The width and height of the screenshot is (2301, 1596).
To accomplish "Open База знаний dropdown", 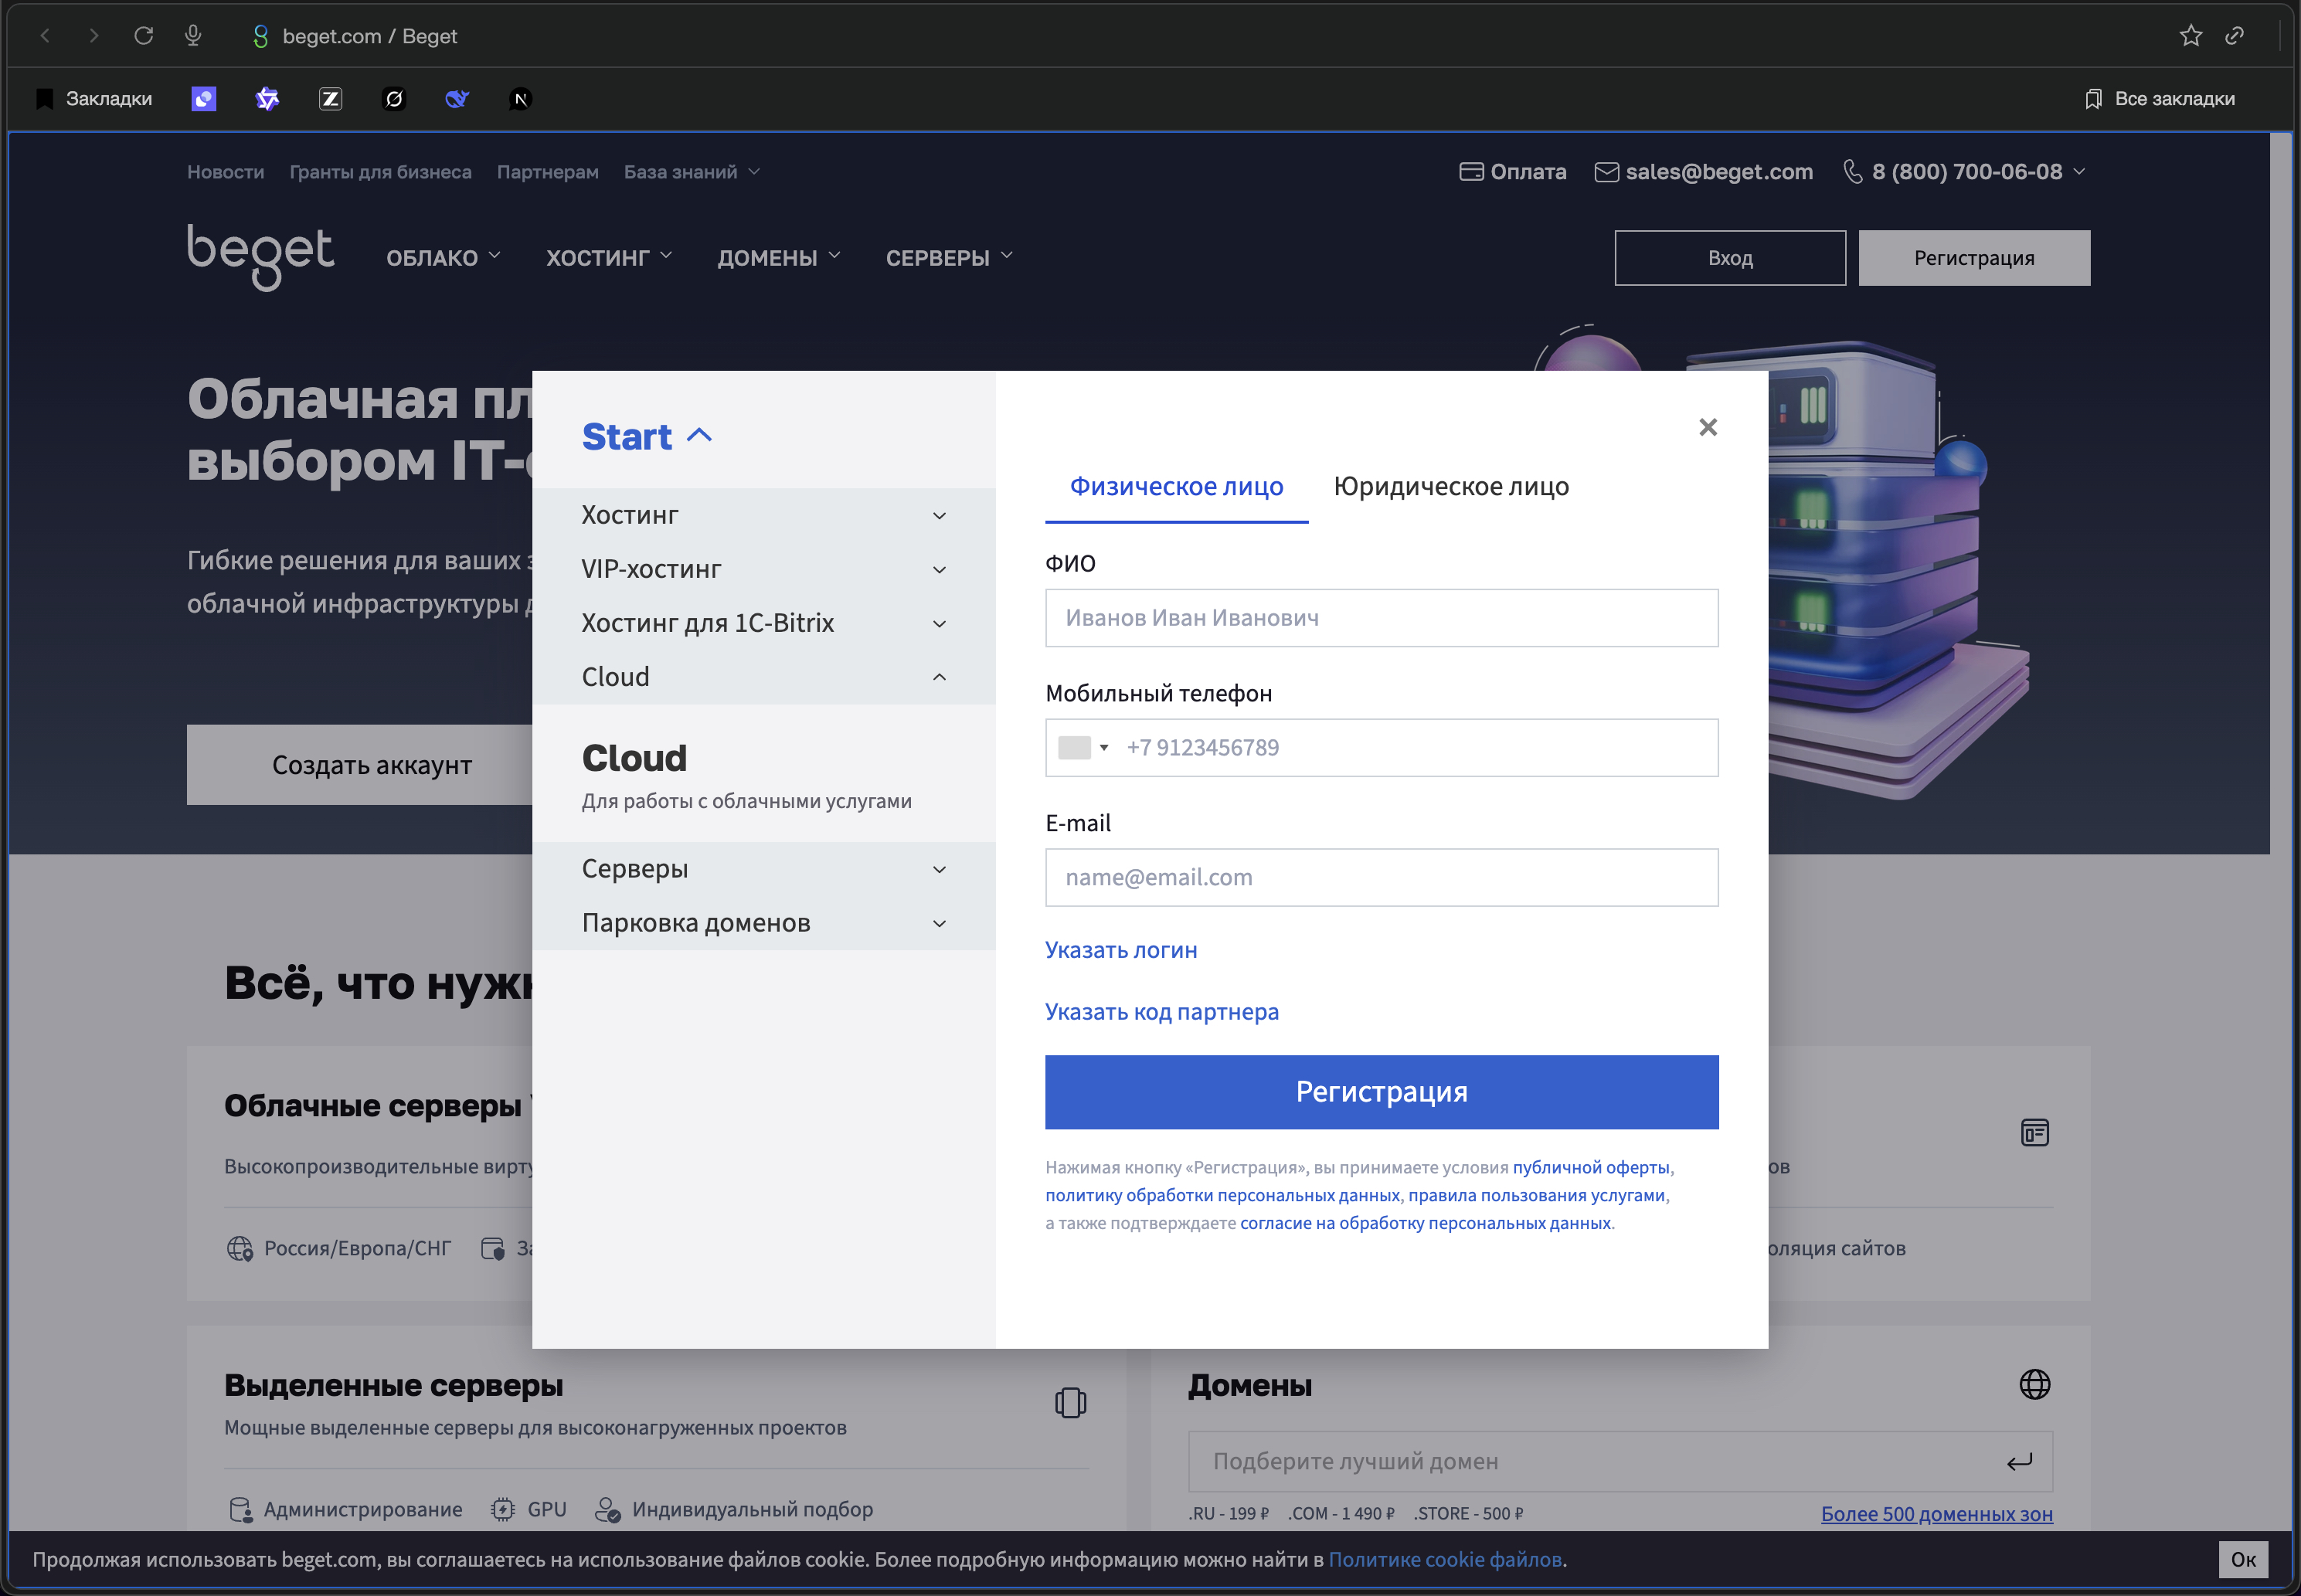I will (x=692, y=172).
